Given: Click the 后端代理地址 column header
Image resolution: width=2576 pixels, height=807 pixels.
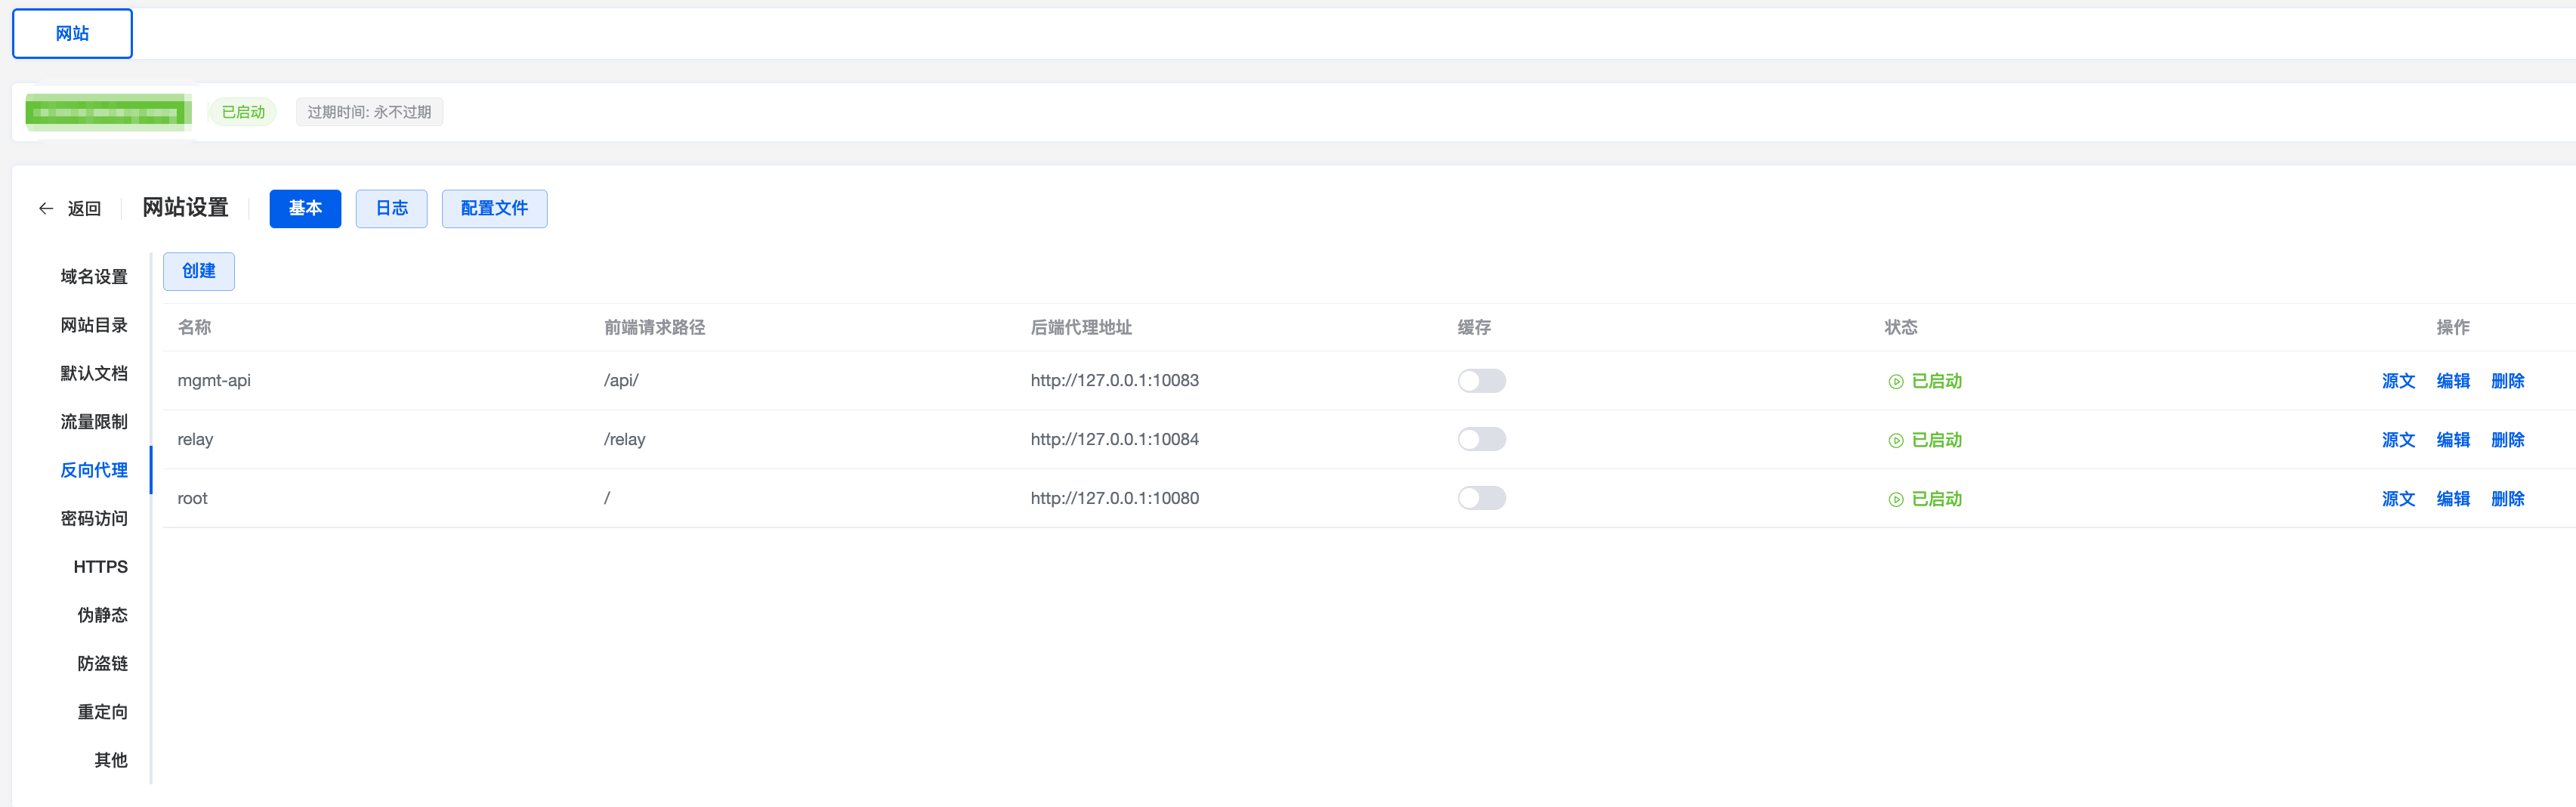Looking at the screenshot, I should point(1081,327).
